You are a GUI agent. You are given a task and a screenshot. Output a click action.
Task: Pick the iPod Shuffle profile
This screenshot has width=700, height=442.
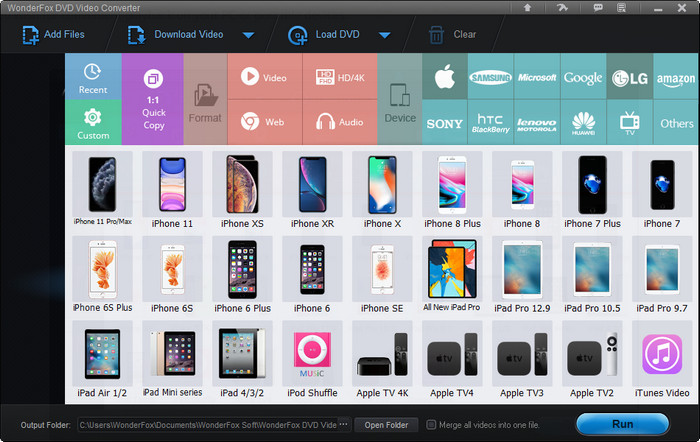point(312,359)
